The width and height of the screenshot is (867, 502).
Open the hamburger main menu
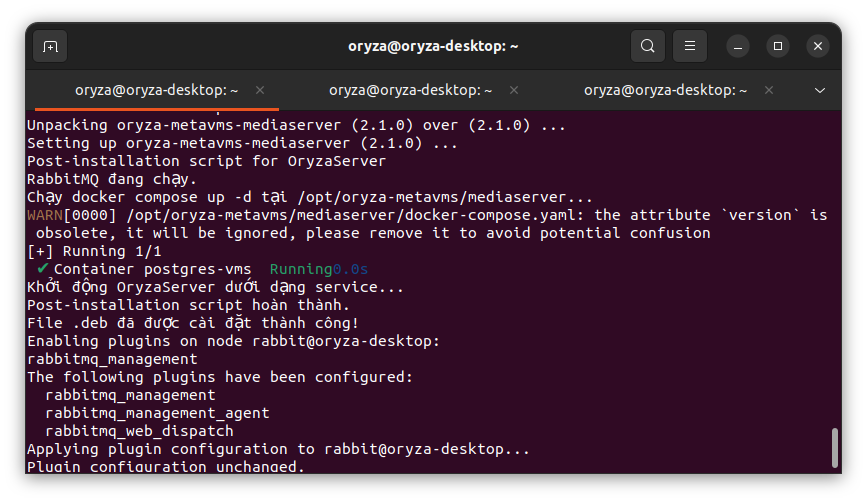click(x=690, y=46)
